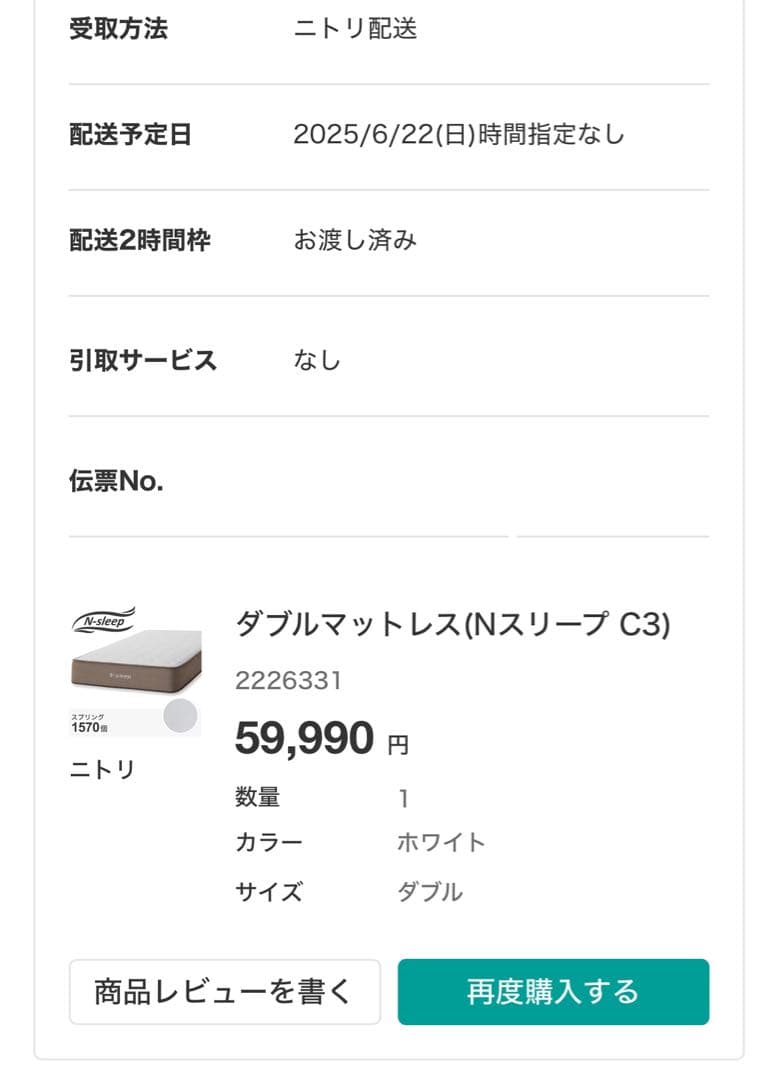This screenshot has height=1080, width=779.
Task: Click the ホワイト color value
Action: [x=441, y=842]
